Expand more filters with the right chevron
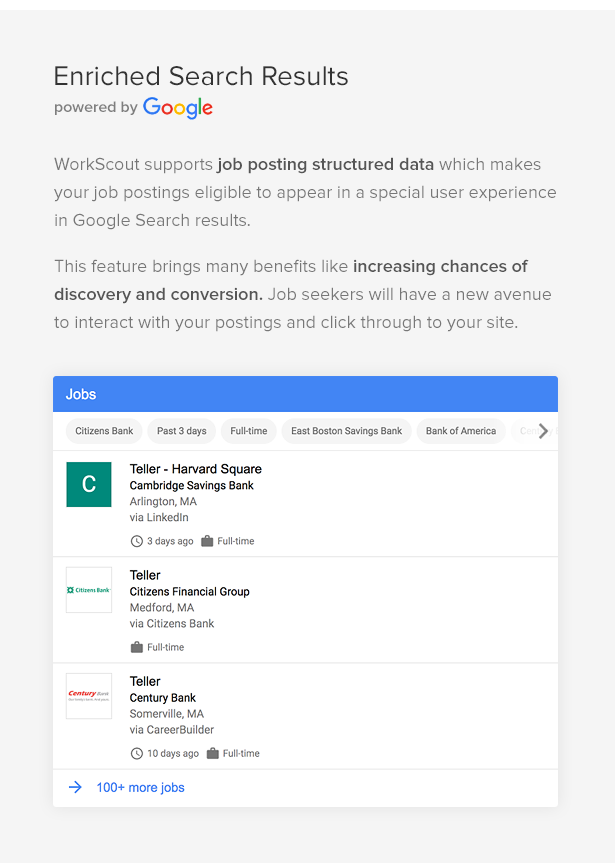This screenshot has height=863, width=615. 543,431
